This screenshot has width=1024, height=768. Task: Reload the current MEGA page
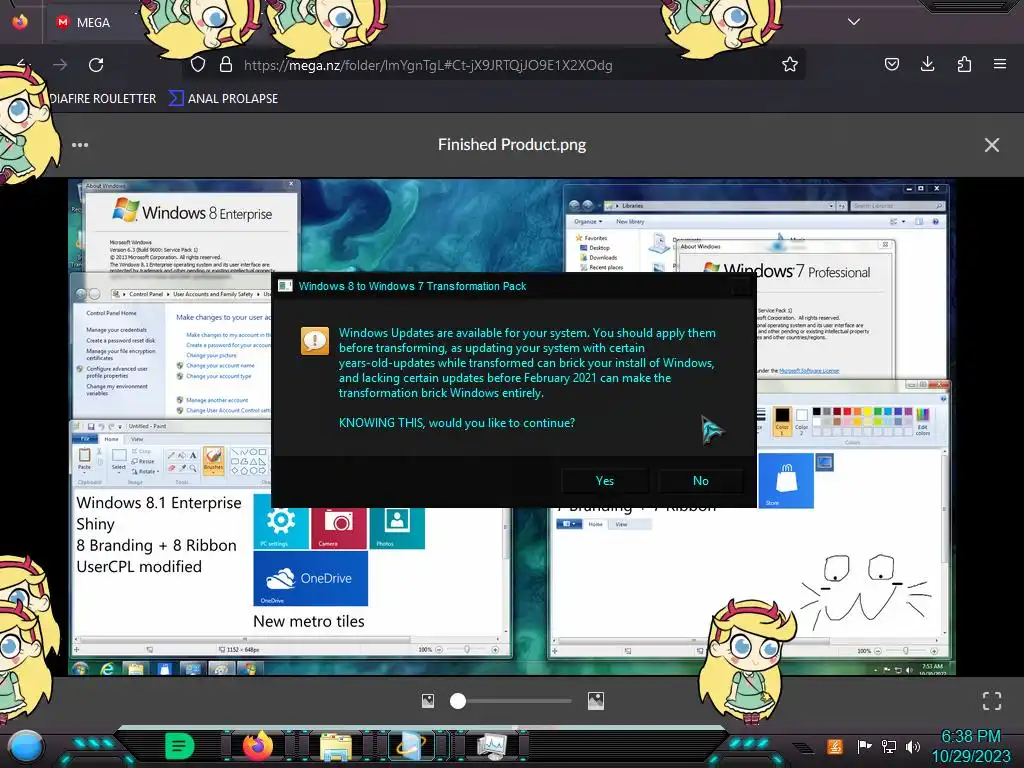[x=96, y=65]
